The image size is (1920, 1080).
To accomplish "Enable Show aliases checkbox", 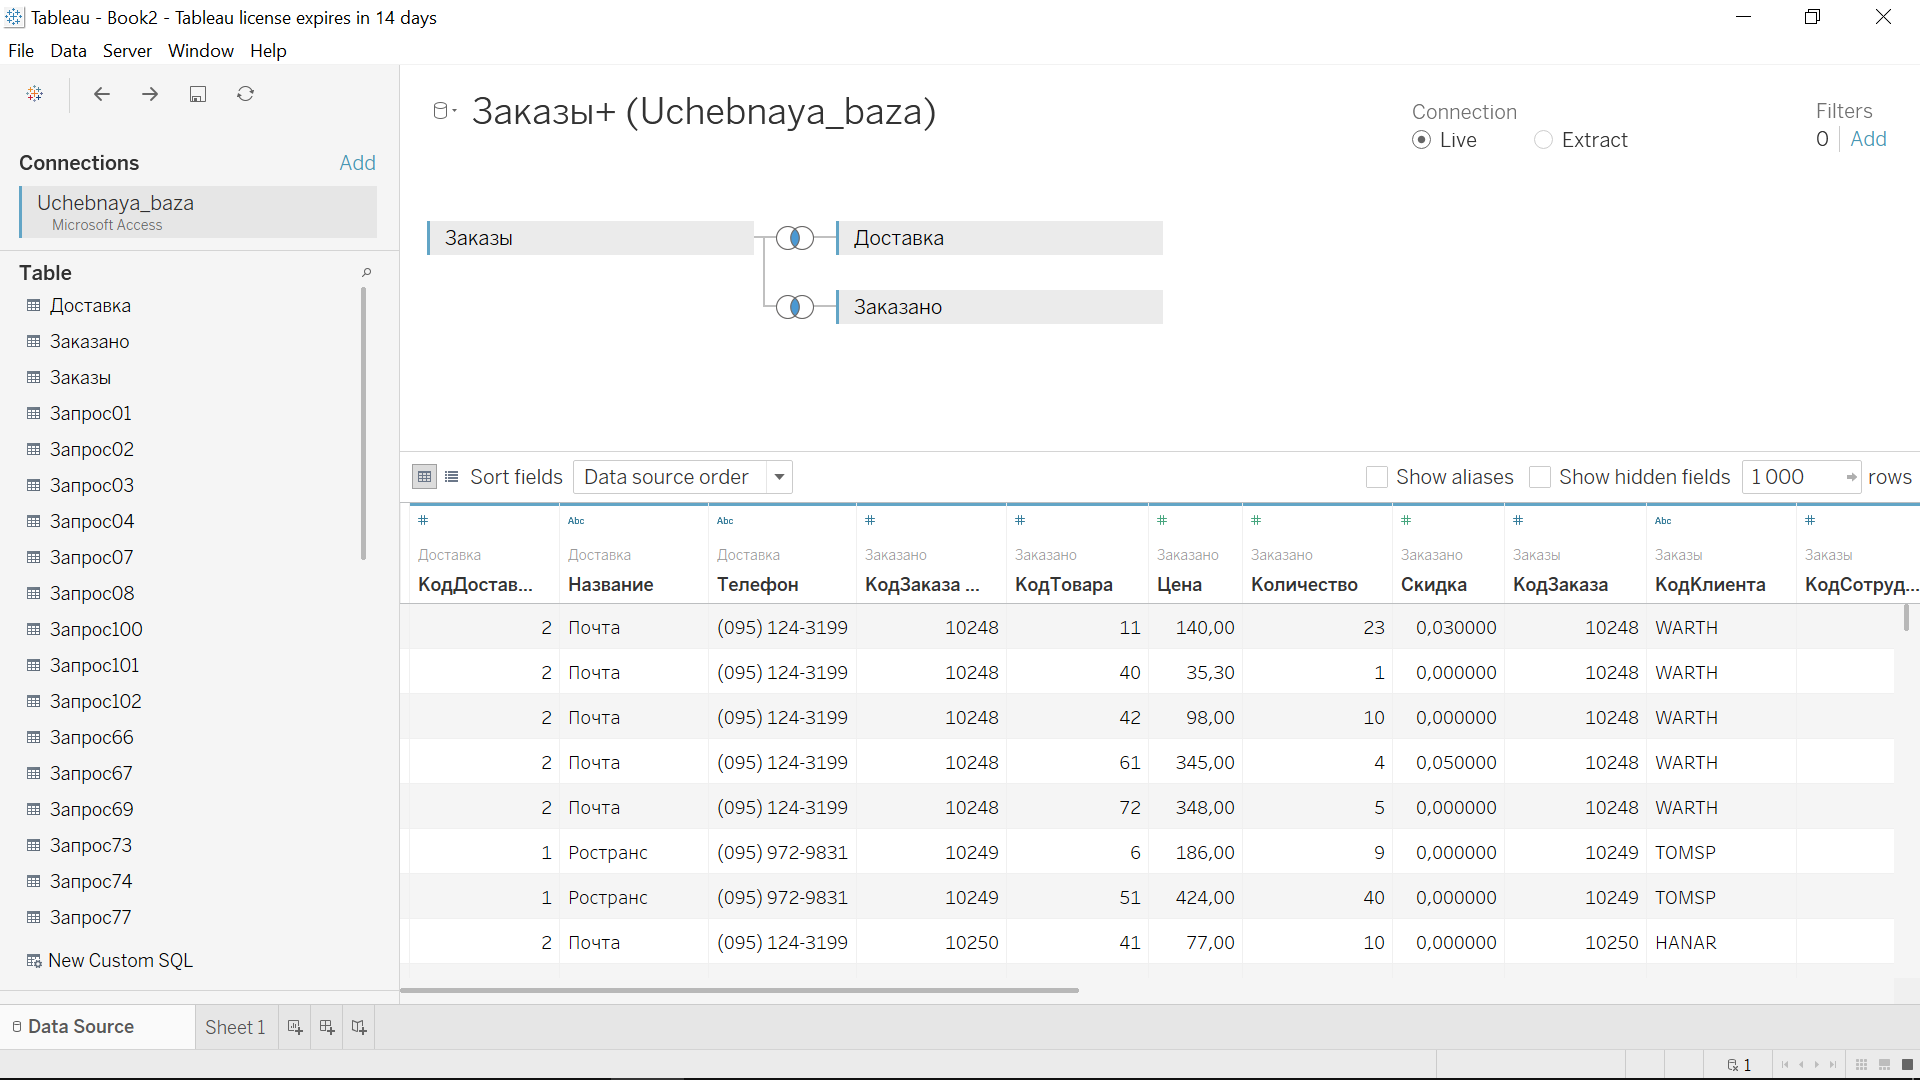I will click(x=1377, y=477).
